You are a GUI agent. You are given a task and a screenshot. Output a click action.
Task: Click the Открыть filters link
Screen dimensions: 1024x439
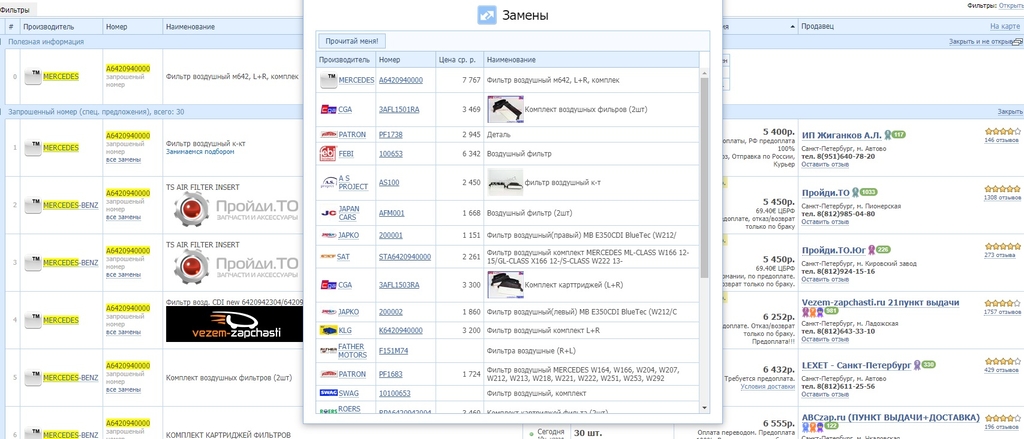click(1010, 5)
